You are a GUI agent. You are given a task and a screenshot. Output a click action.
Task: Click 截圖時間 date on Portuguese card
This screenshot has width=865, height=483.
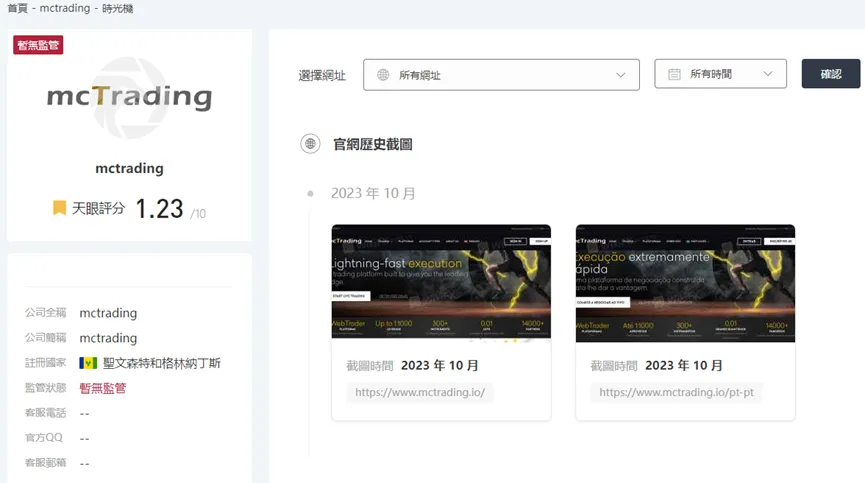(x=684, y=366)
